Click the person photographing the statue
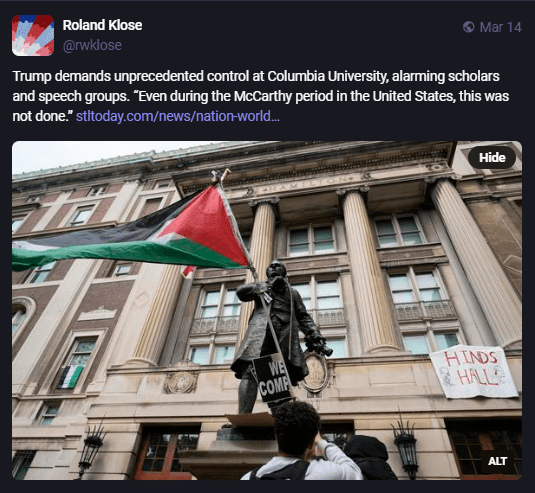The width and height of the screenshot is (535, 493). point(302,442)
